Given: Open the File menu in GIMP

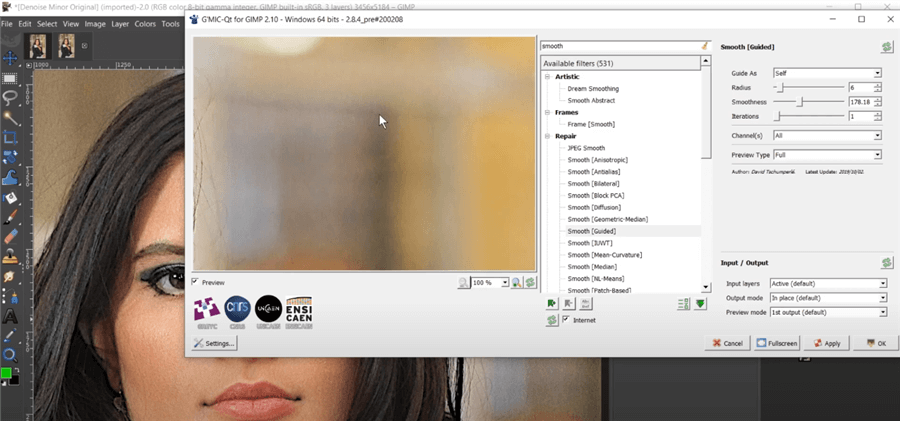Looking at the screenshot, I should click(x=7, y=24).
